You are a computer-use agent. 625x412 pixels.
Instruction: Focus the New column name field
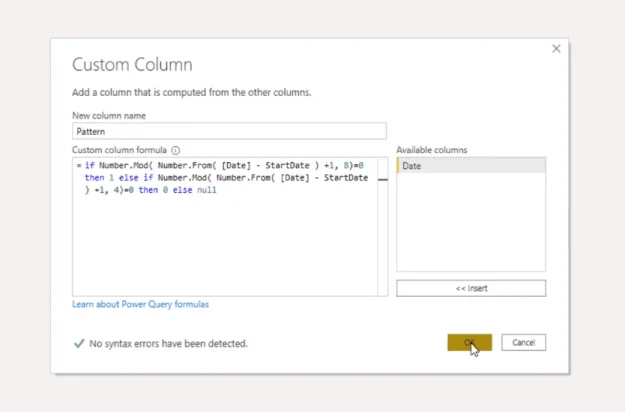pos(229,131)
